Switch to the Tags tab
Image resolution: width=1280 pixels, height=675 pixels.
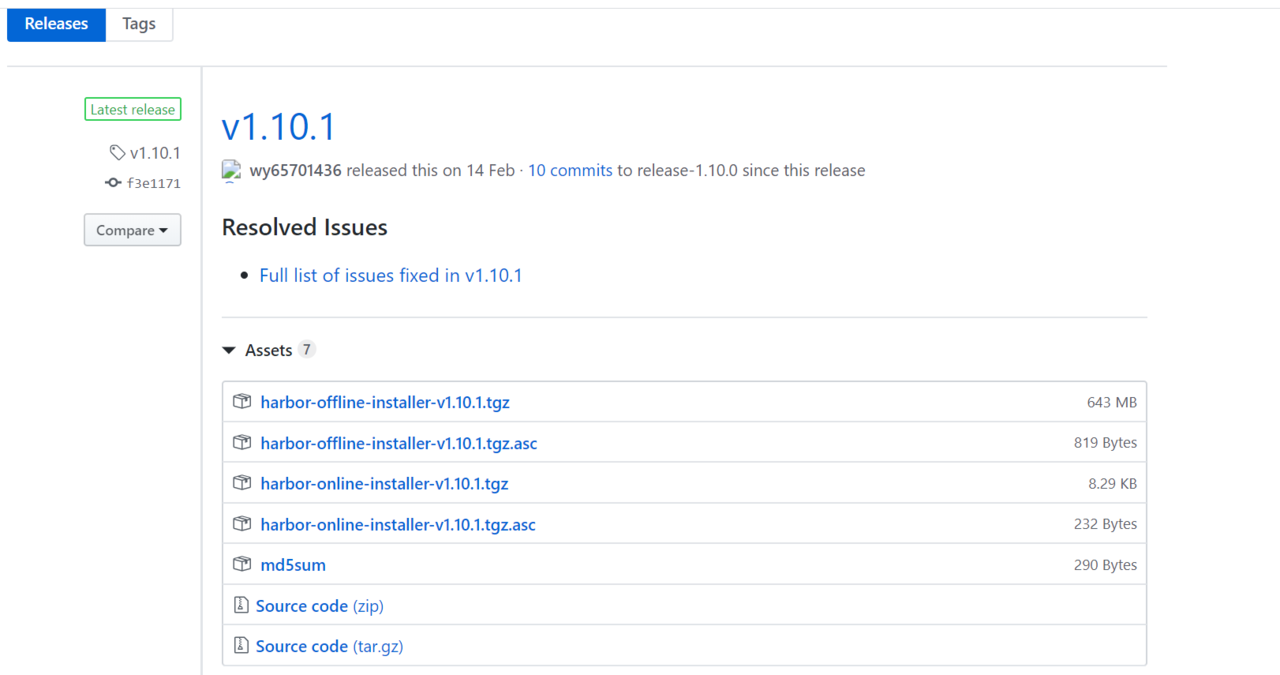[x=139, y=24]
